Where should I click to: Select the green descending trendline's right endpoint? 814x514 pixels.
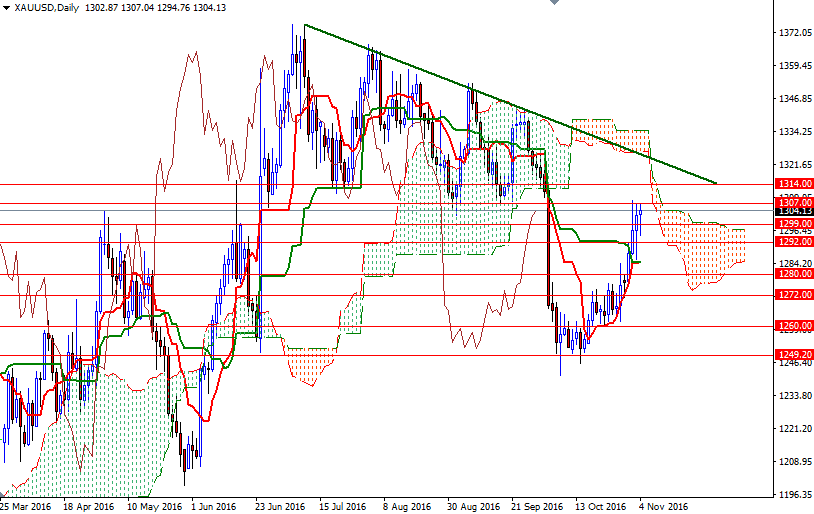tap(717, 183)
